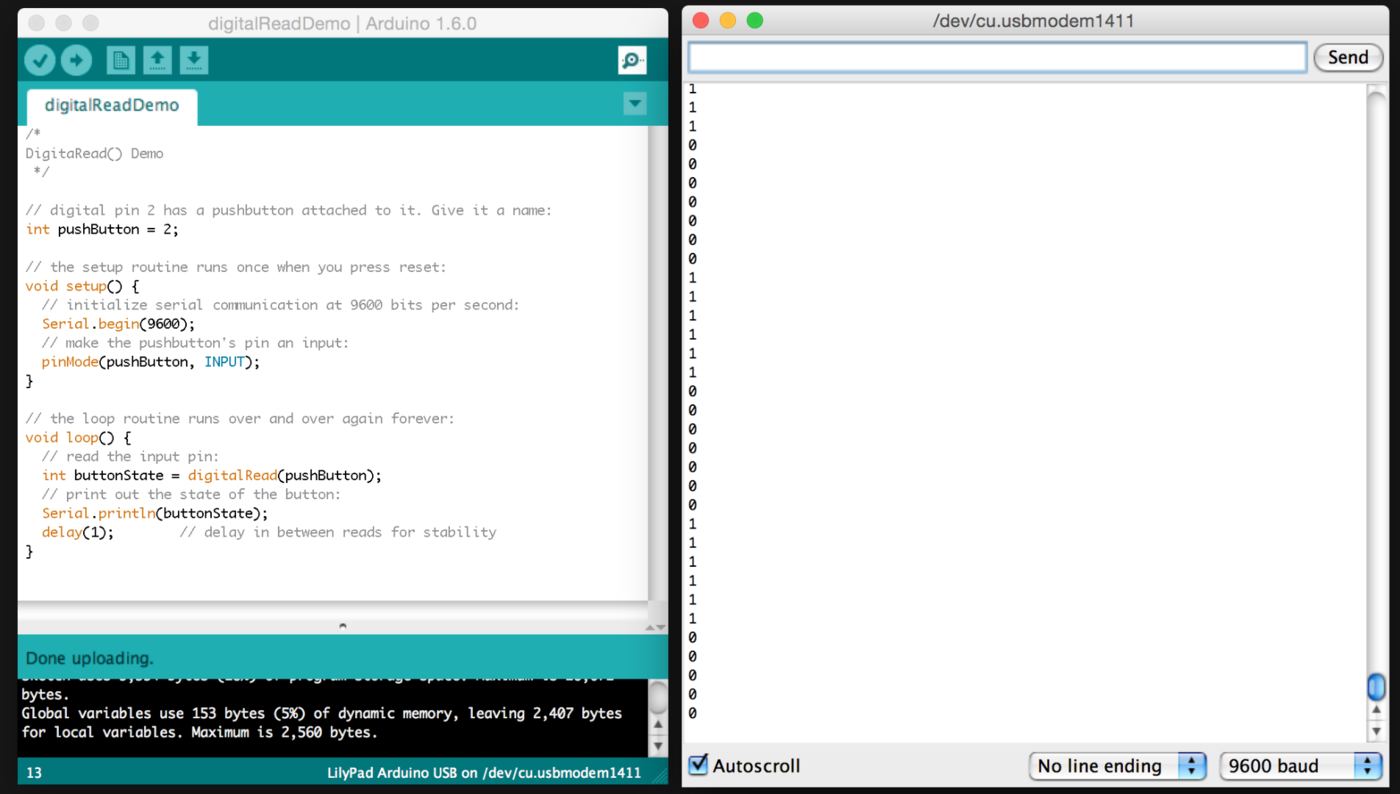1400x794 pixels.
Task: Click the 'void setup() {' line
Action: pos(82,286)
